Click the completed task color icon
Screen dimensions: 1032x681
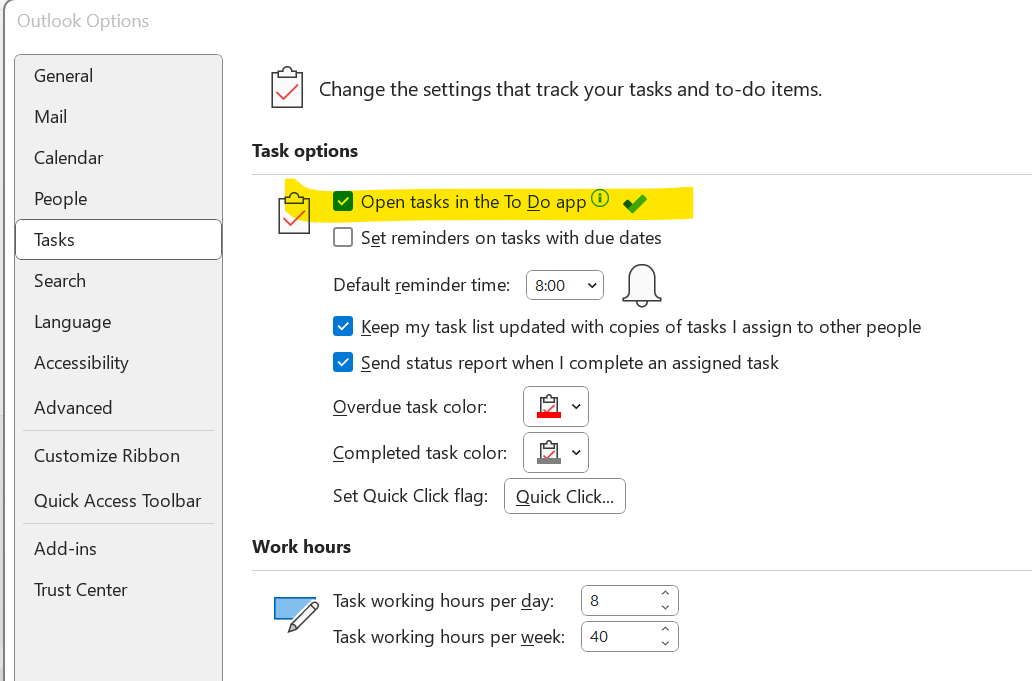click(x=547, y=453)
